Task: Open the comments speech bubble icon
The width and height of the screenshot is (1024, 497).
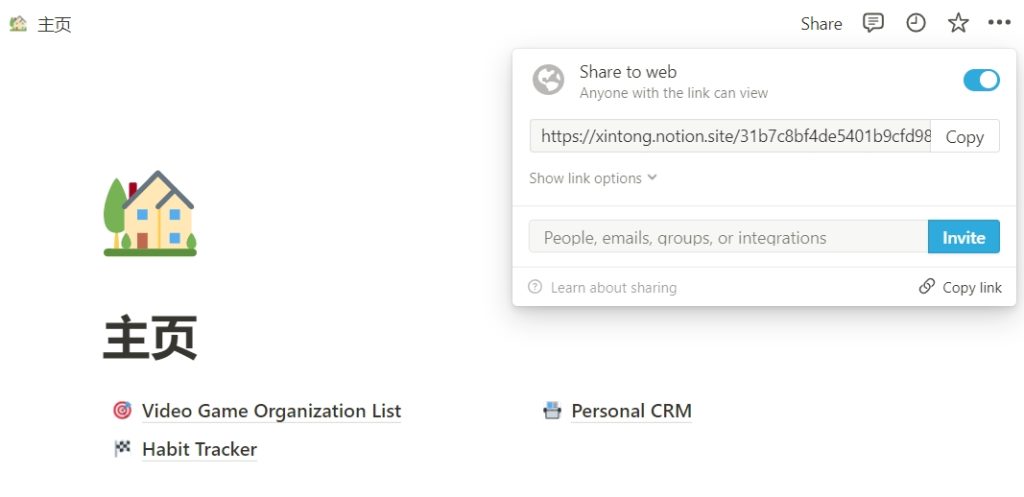Action: [x=873, y=24]
